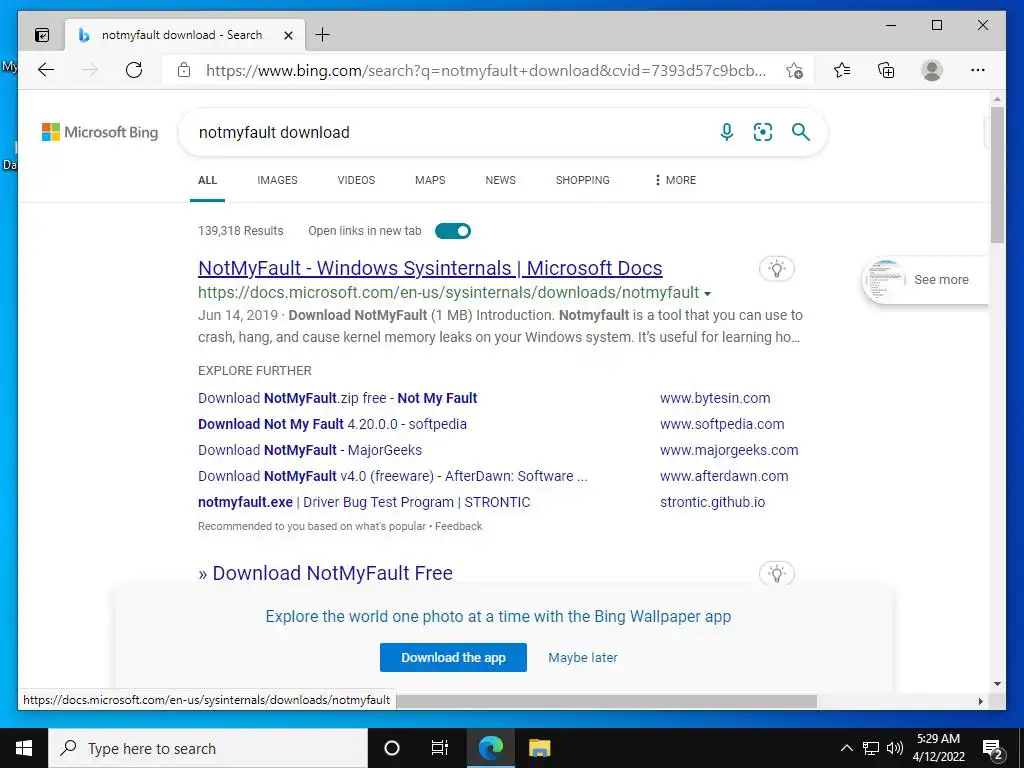Click the Windows taskbar search box

tap(208, 748)
